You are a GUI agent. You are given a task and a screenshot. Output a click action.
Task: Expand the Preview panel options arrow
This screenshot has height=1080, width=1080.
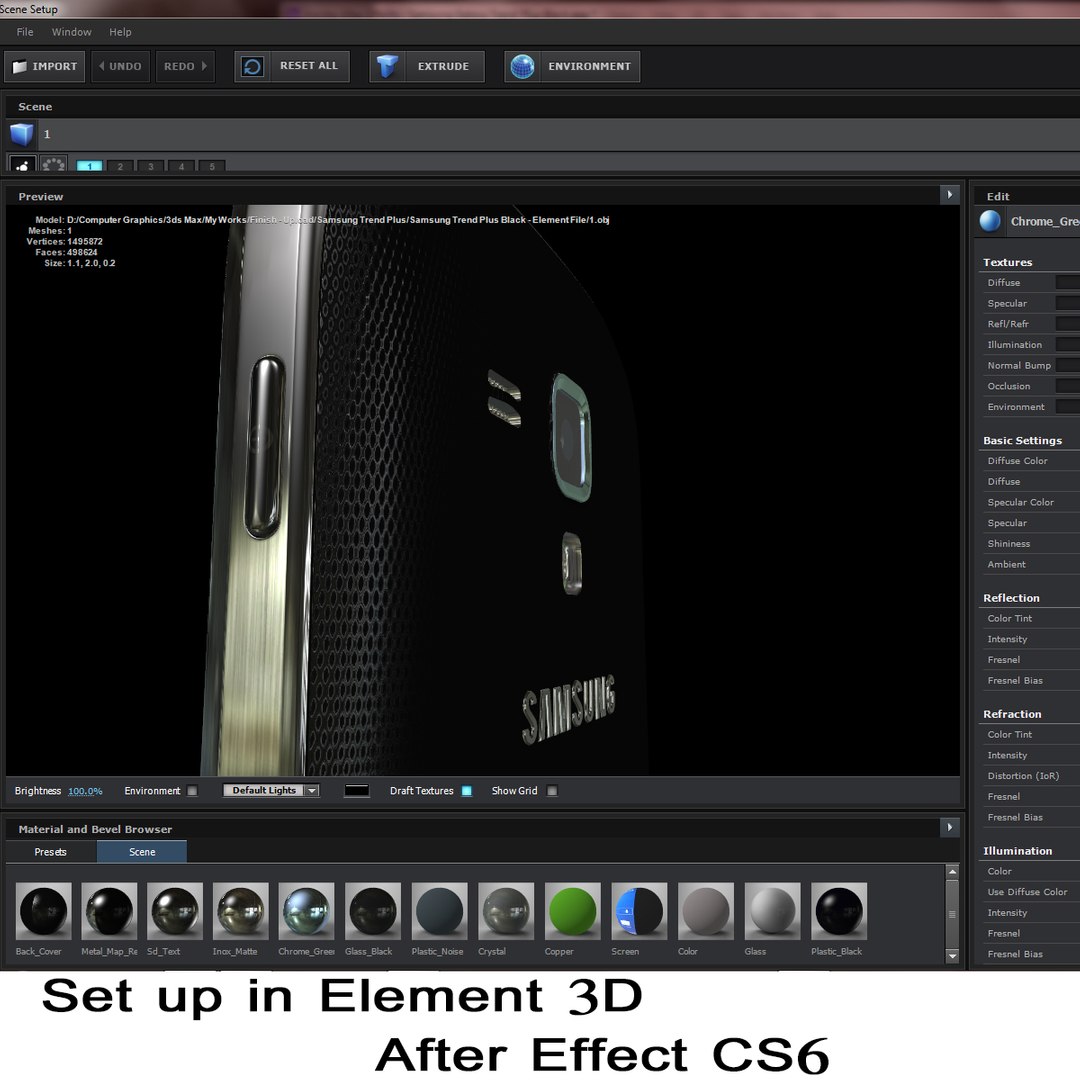[x=950, y=195]
